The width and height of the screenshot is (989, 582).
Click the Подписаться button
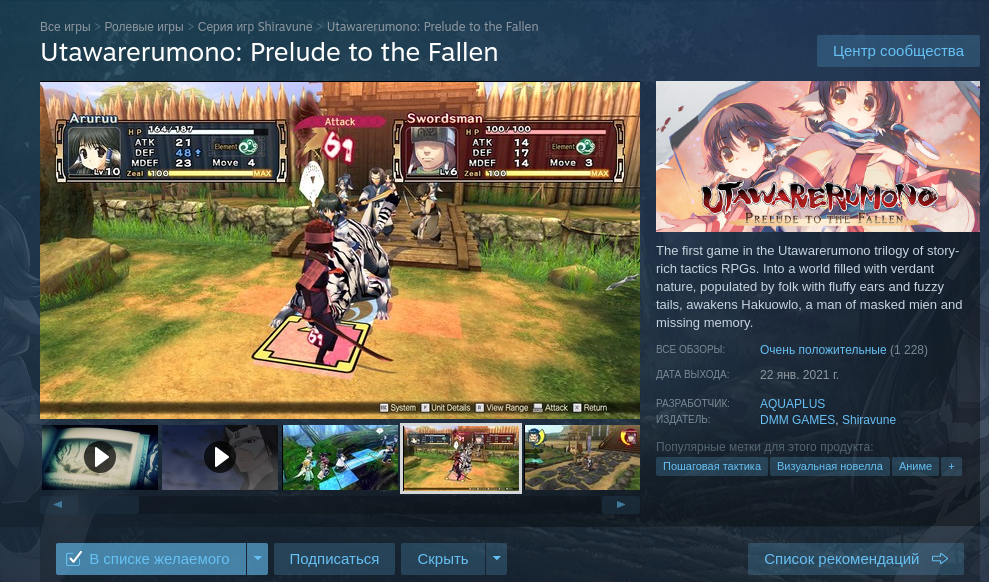[334, 559]
